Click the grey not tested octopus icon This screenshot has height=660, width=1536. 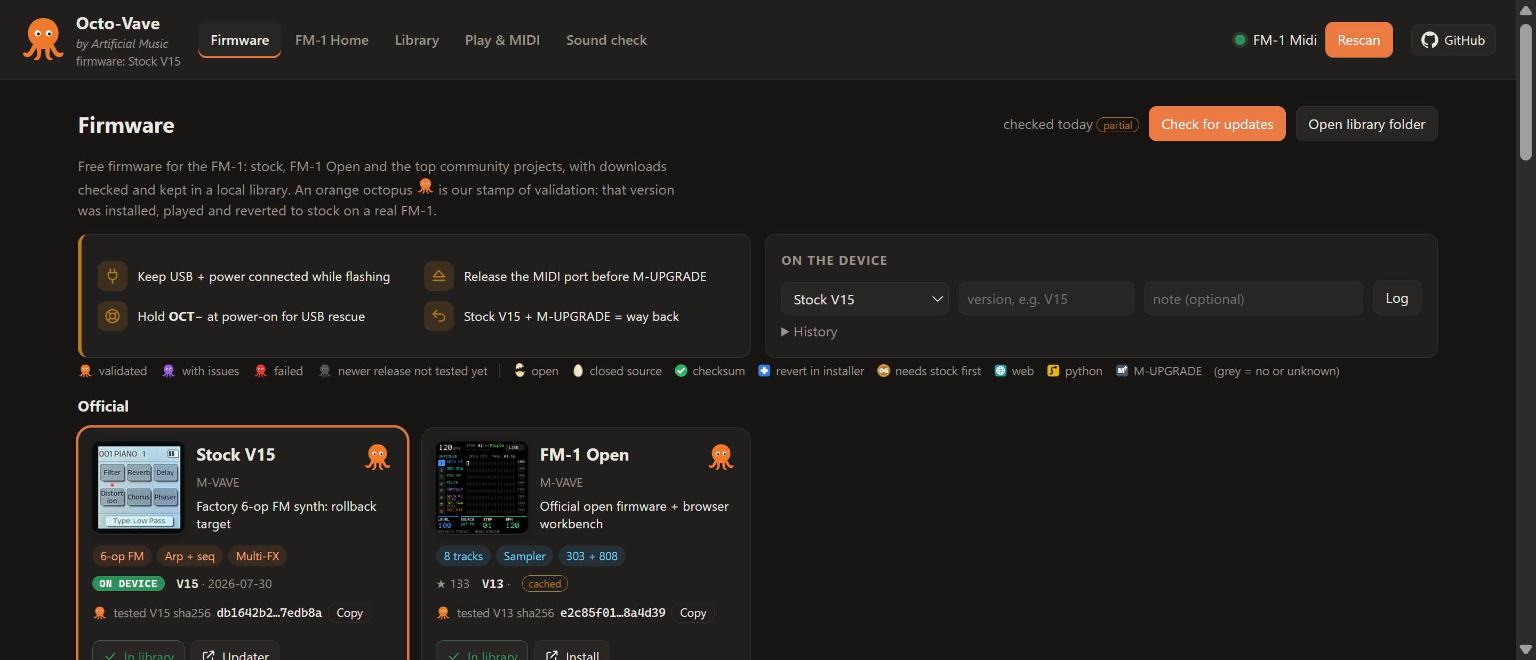(324, 371)
